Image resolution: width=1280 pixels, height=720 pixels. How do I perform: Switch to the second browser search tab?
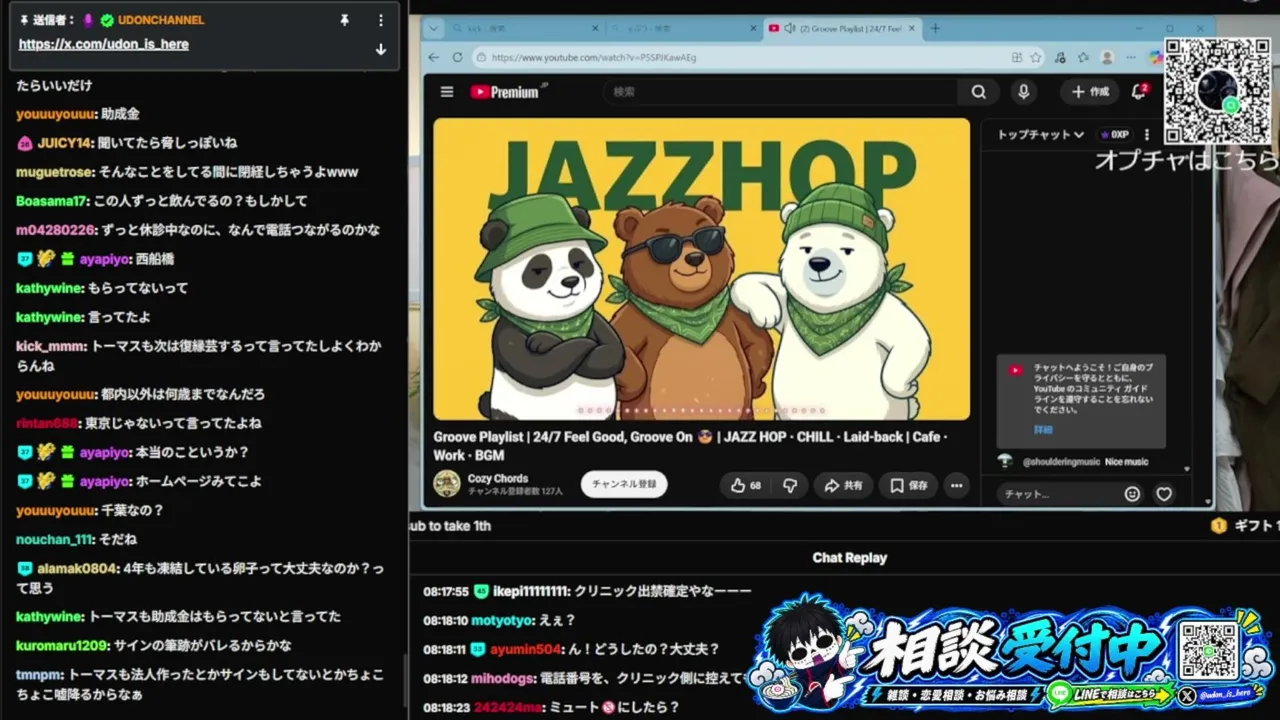tap(682, 28)
